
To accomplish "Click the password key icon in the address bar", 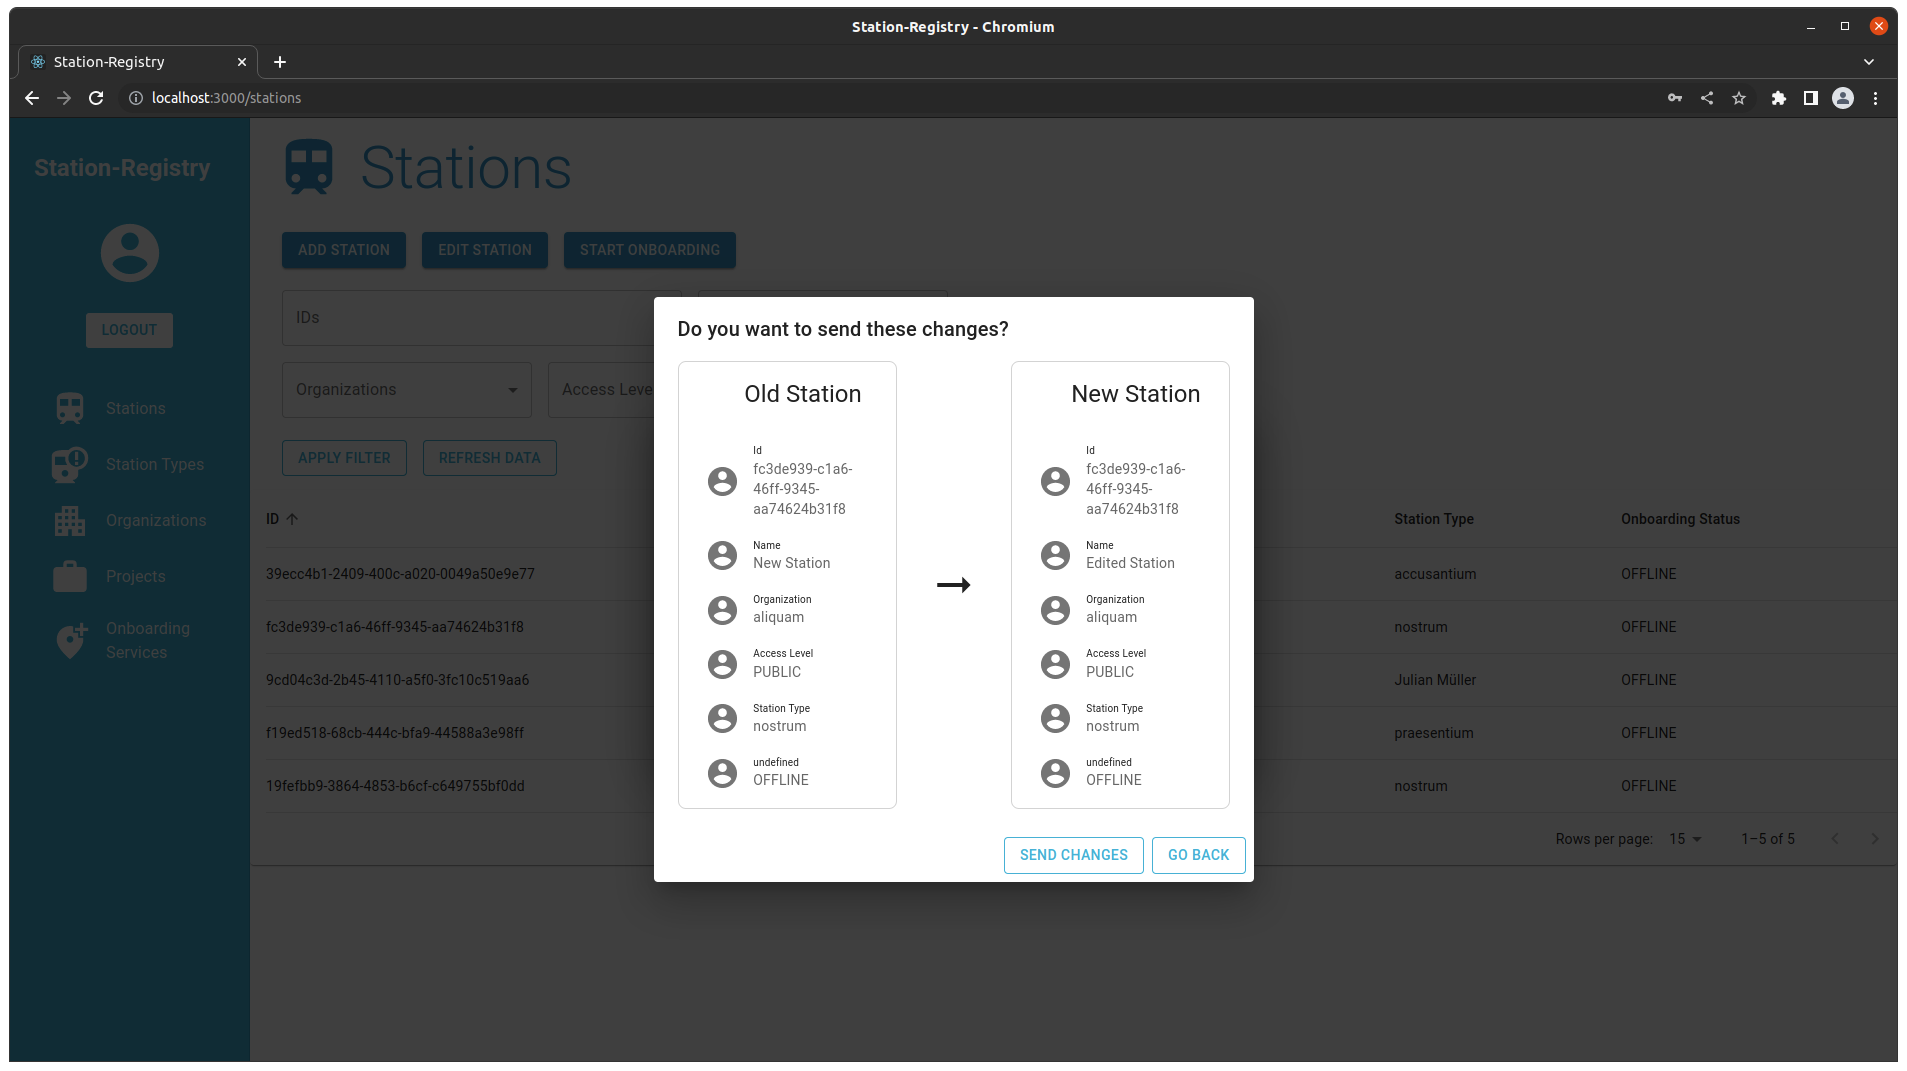I will tap(1675, 98).
